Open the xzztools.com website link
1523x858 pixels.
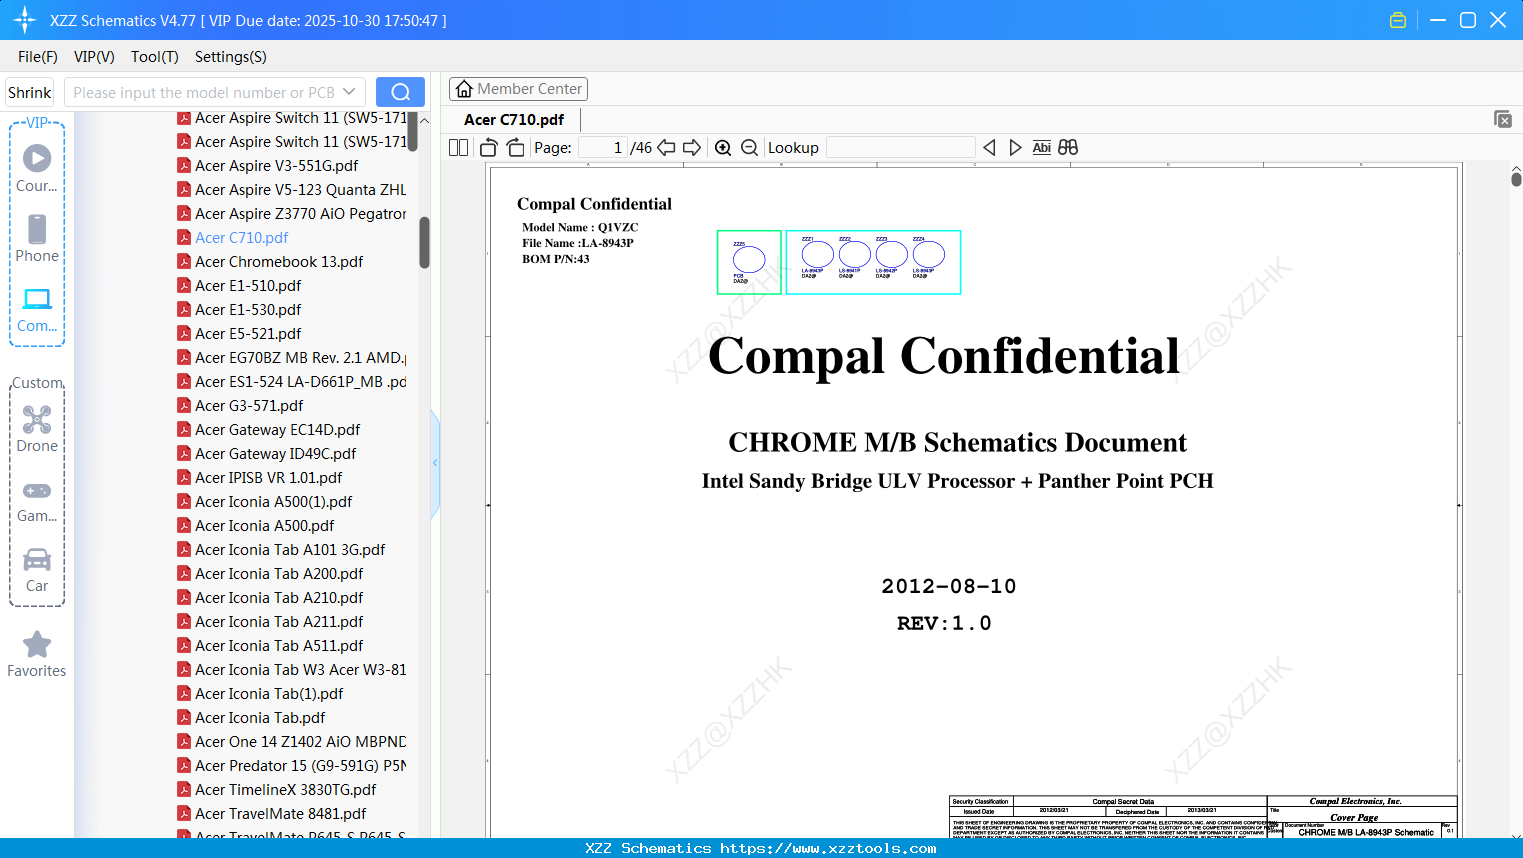pos(828,848)
